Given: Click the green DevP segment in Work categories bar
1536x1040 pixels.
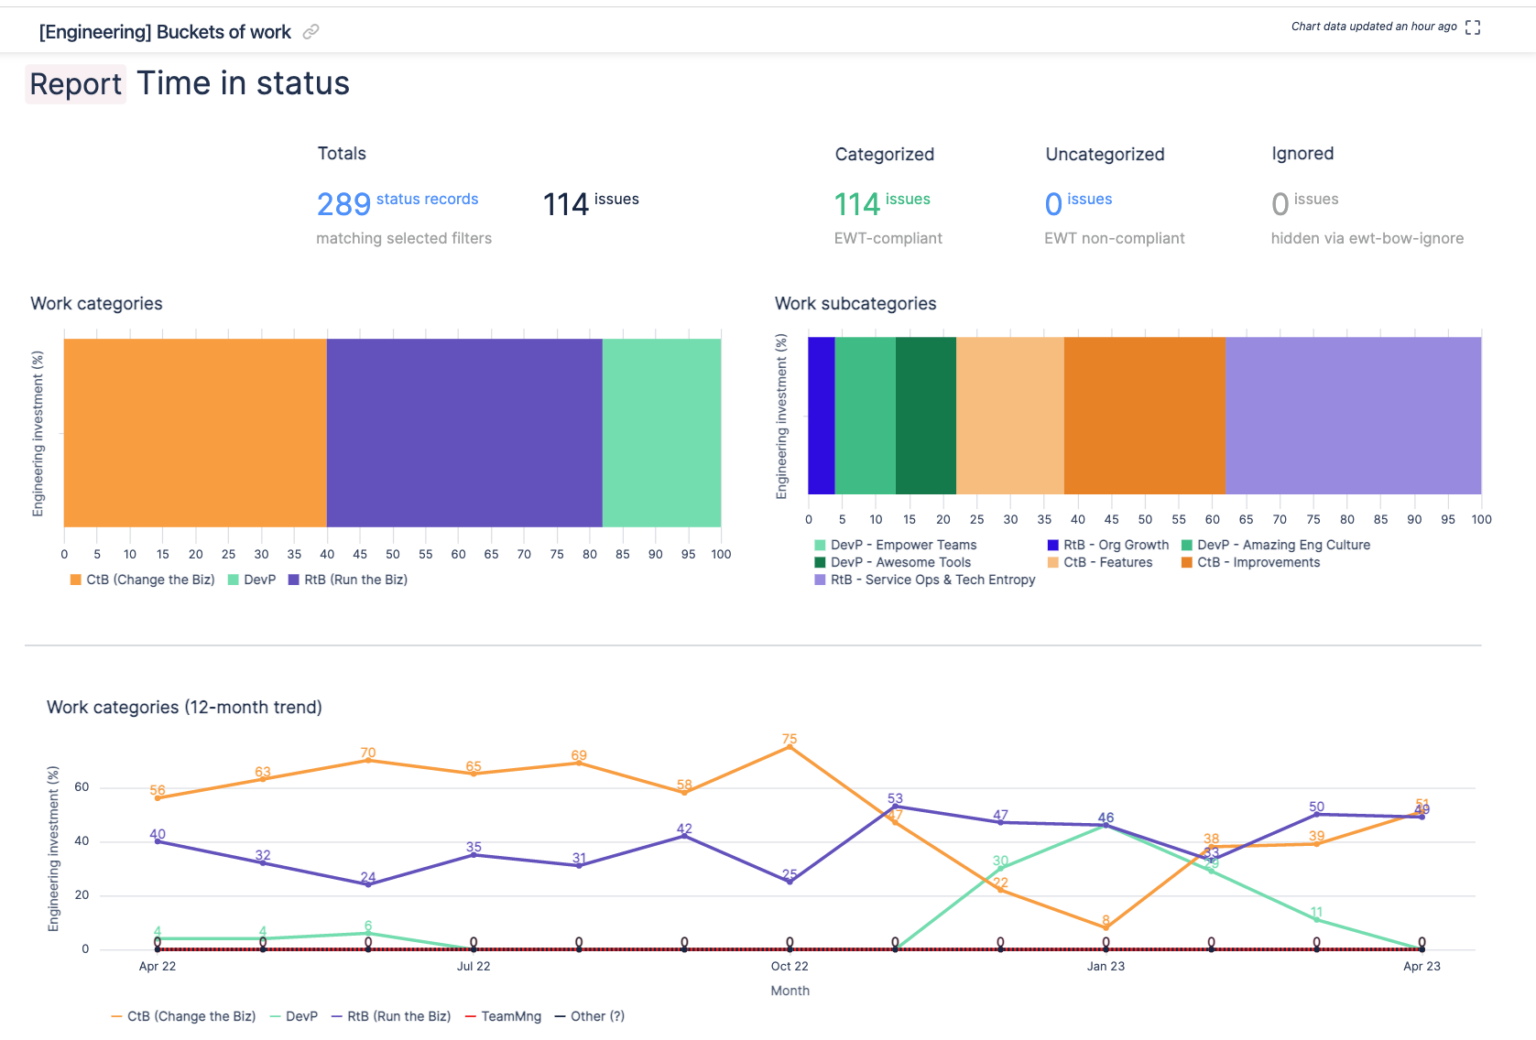Looking at the screenshot, I should click(661, 432).
